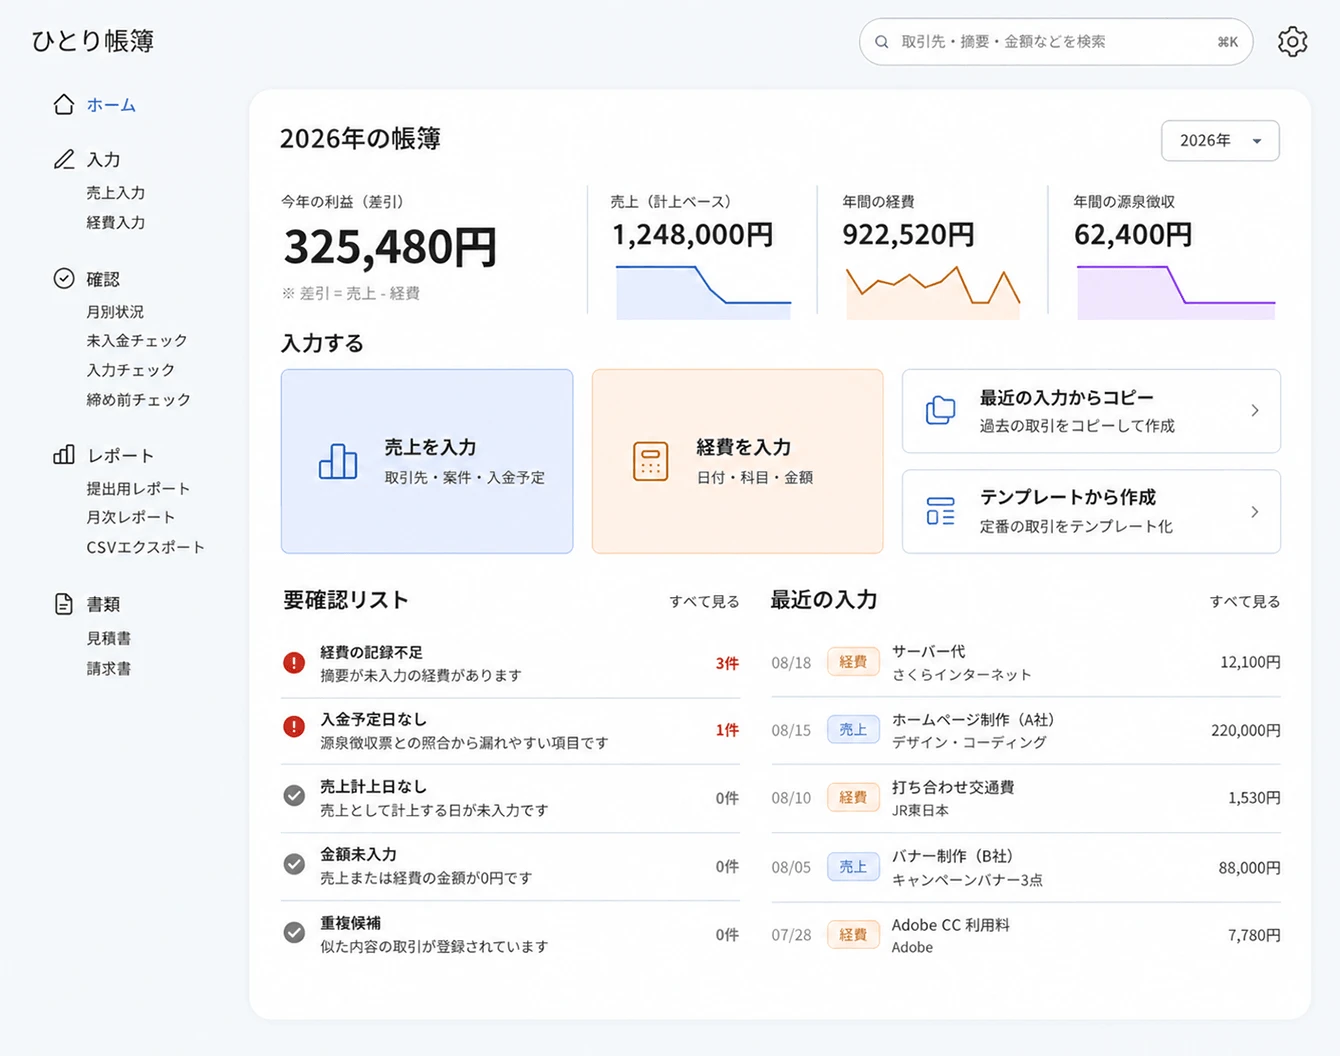The width and height of the screenshot is (1340, 1056).
Task: Click the search field 取引先・摘要・金額などを検索
Action: [1056, 42]
